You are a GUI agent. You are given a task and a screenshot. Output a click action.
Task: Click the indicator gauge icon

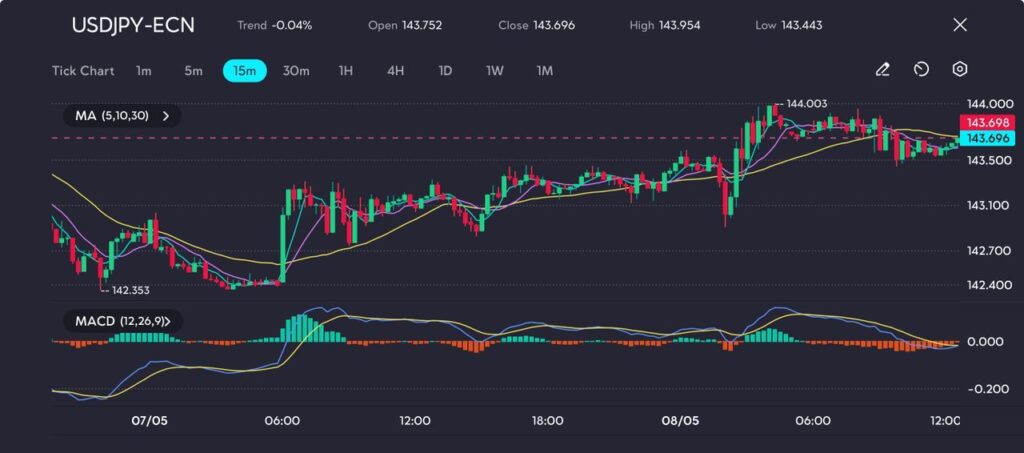pos(921,70)
